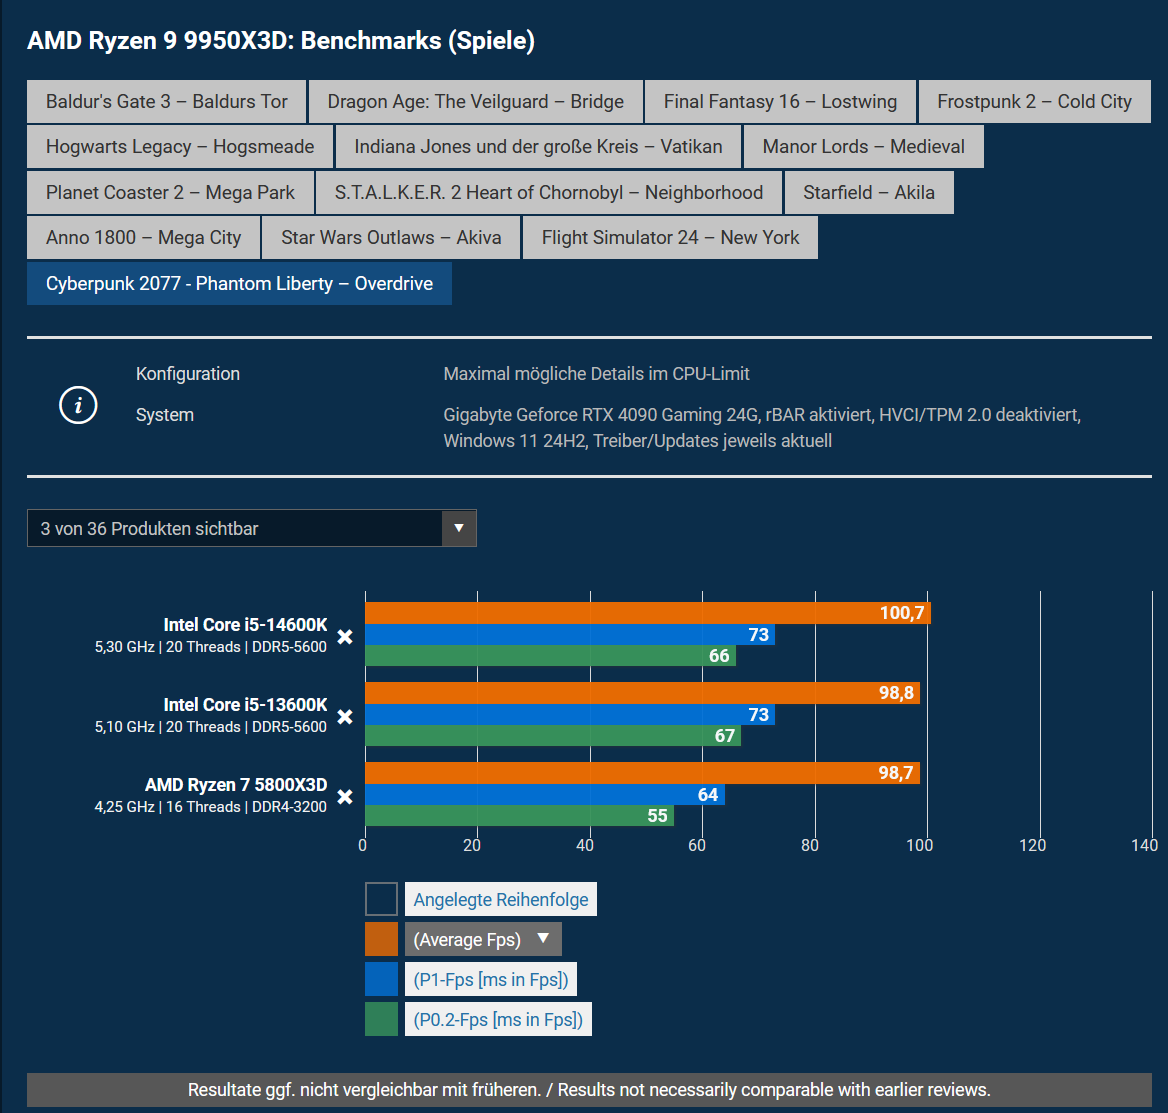Viewport: 1168px width, 1113px height.
Task: Open the products visible dropdown arrow
Action: [x=459, y=528]
